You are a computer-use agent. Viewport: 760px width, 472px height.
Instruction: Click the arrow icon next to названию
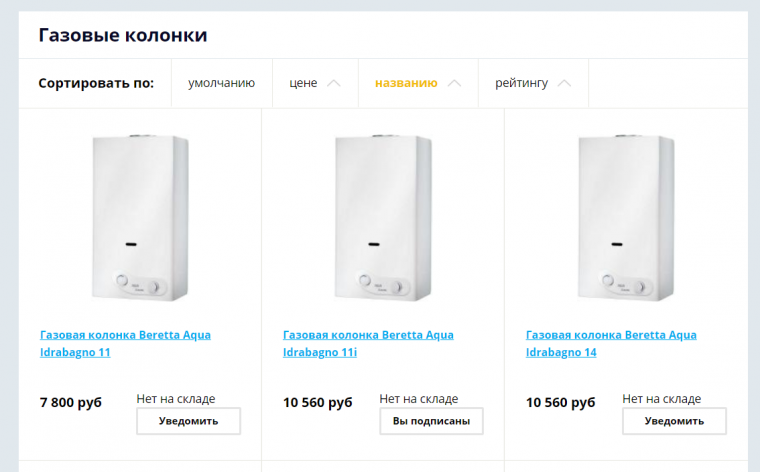(x=454, y=83)
